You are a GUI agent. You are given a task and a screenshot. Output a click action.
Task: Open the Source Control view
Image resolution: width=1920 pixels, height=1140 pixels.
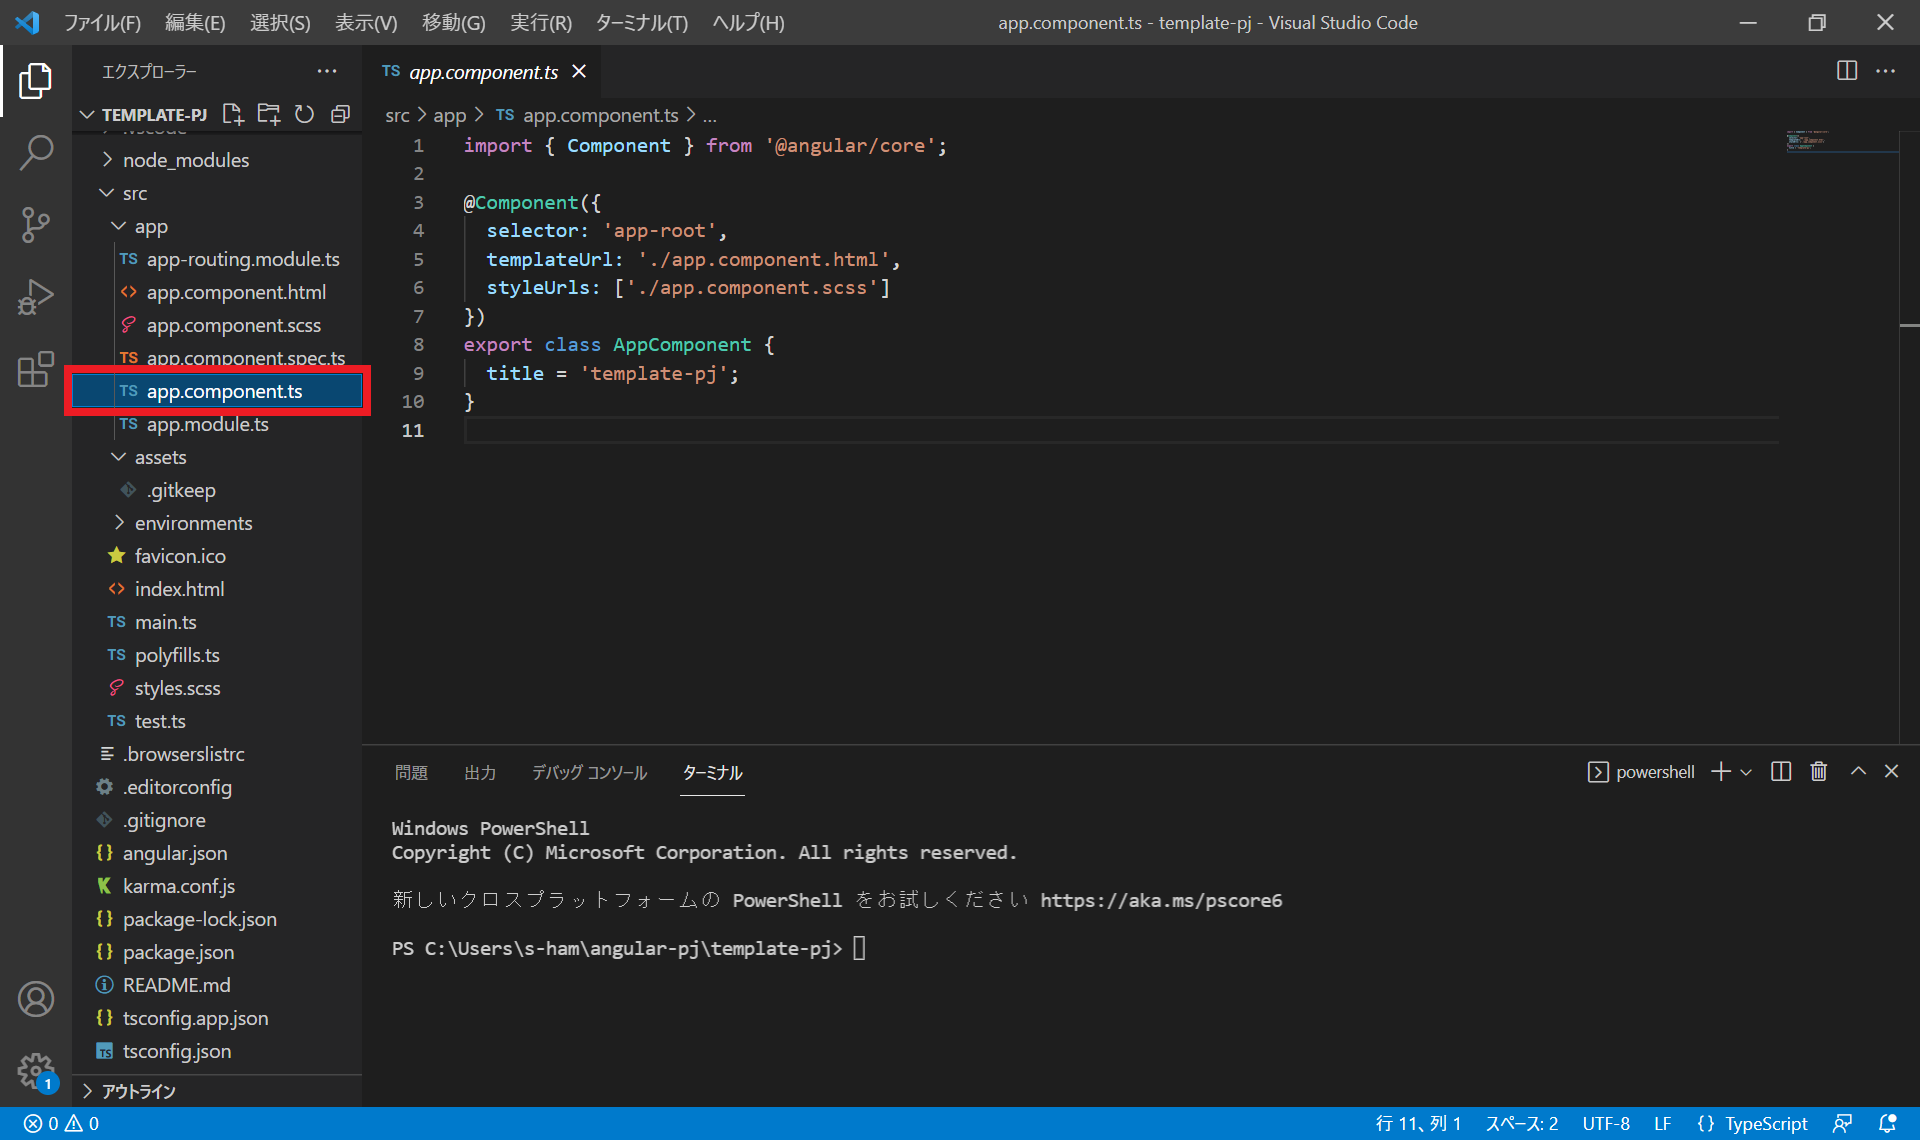(36, 225)
